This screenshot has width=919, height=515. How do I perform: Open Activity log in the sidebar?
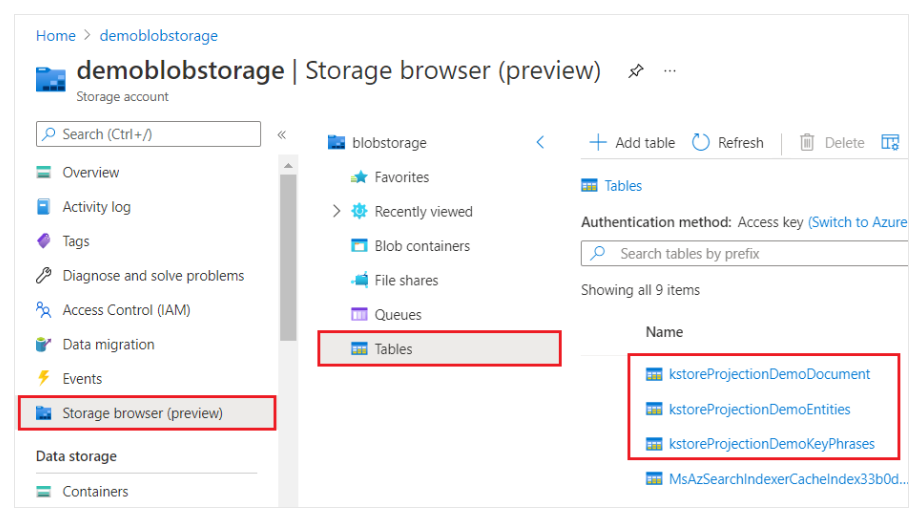tap(97, 207)
